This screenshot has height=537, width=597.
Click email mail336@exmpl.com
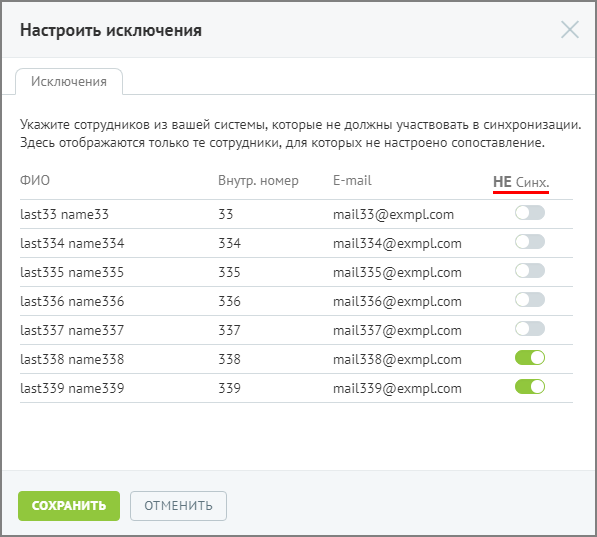(397, 301)
